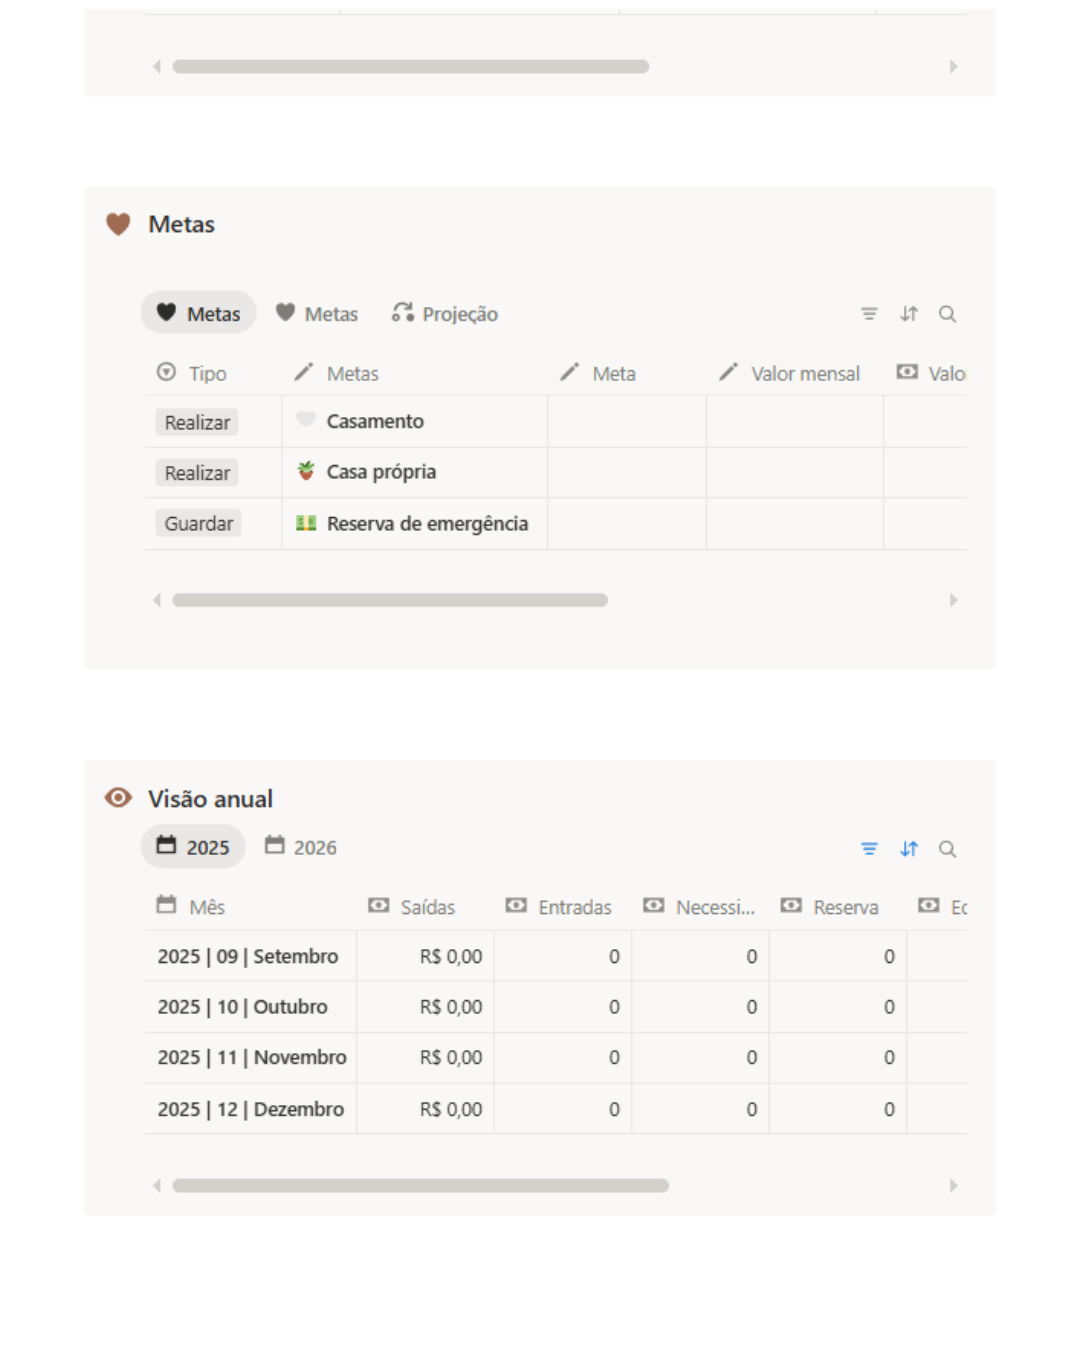This screenshot has height=1350, width=1080.
Task: Click the brown heart icon beside Metas heading
Action: coord(118,224)
